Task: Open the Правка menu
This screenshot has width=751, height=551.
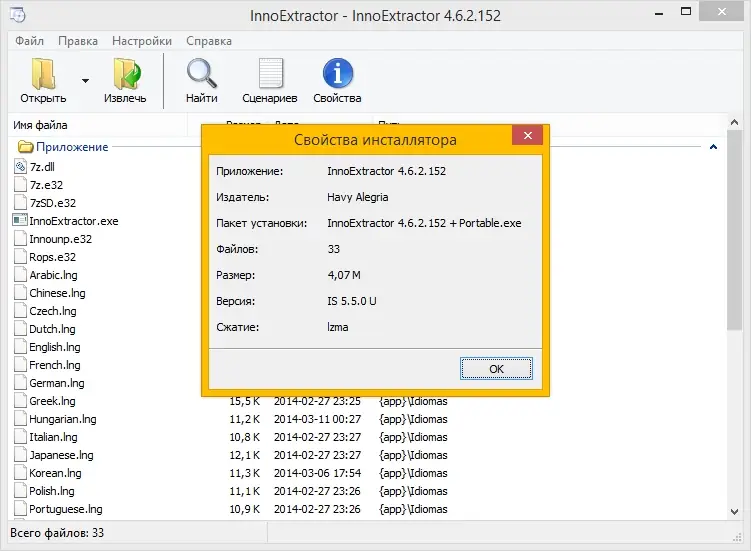Action: tap(78, 41)
